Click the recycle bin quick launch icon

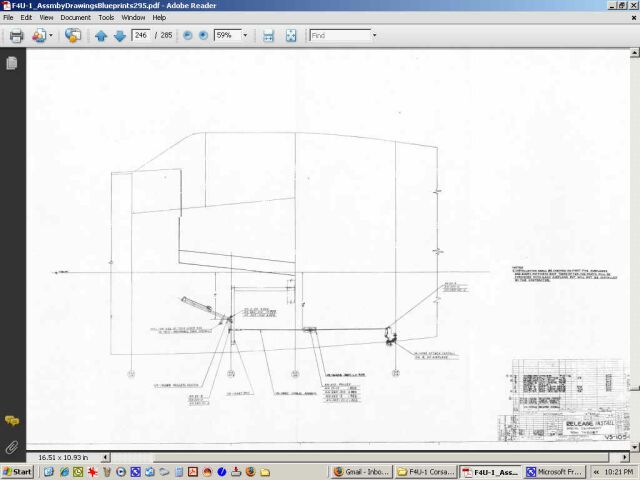click(x=107, y=472)
